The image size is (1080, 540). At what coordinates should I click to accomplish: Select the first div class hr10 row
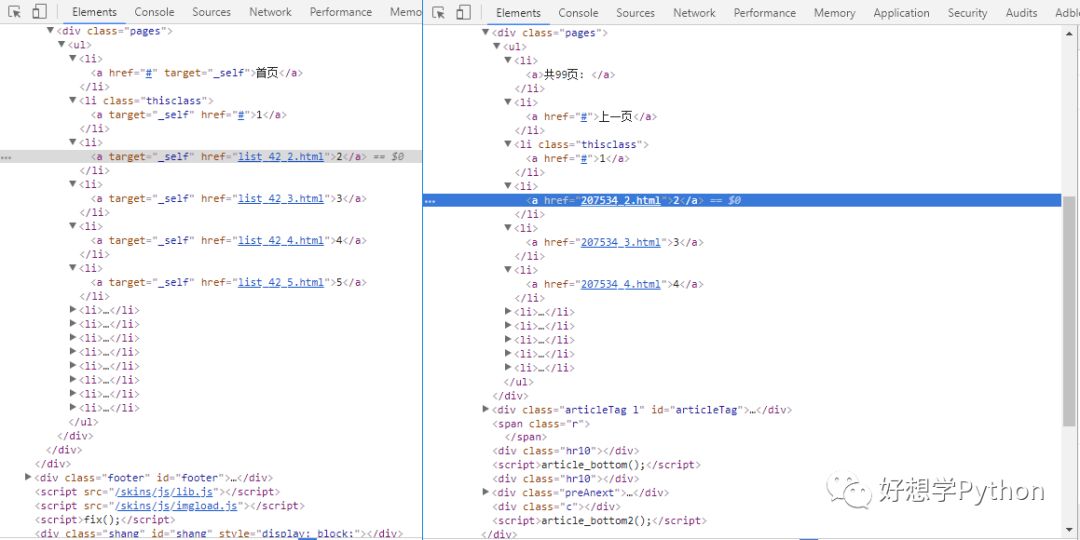(x=566, y=451)
